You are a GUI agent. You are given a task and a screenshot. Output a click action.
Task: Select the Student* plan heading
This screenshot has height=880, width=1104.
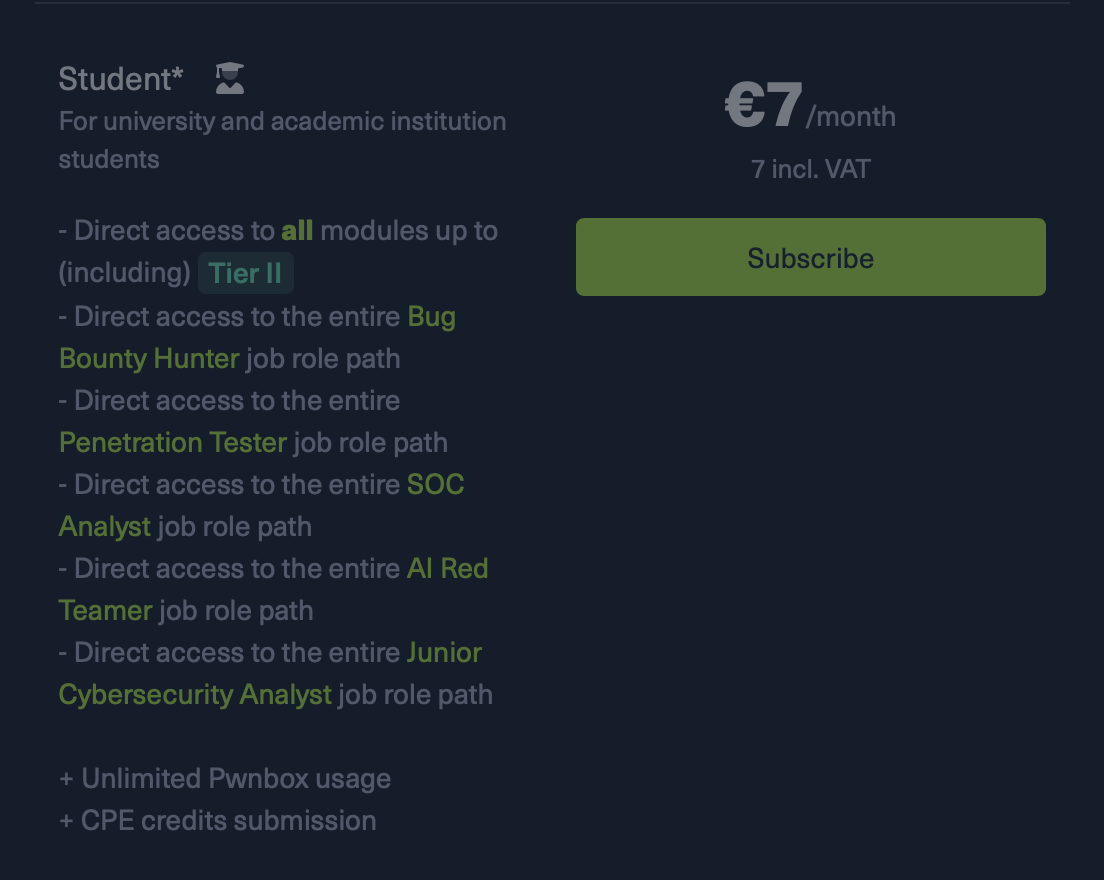click(x=121, y=79)
